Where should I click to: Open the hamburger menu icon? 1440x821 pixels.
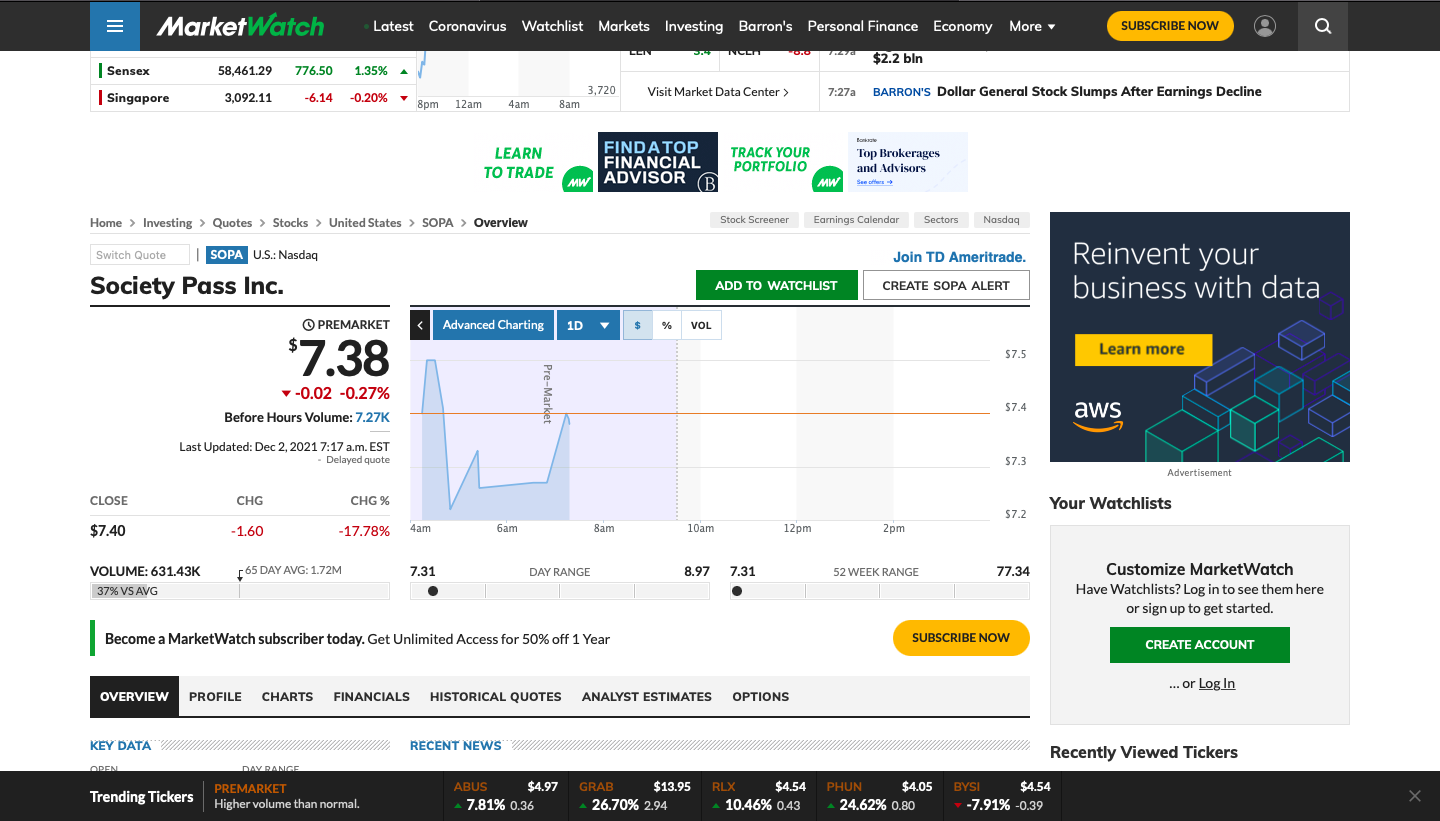(x=115, y=26)
